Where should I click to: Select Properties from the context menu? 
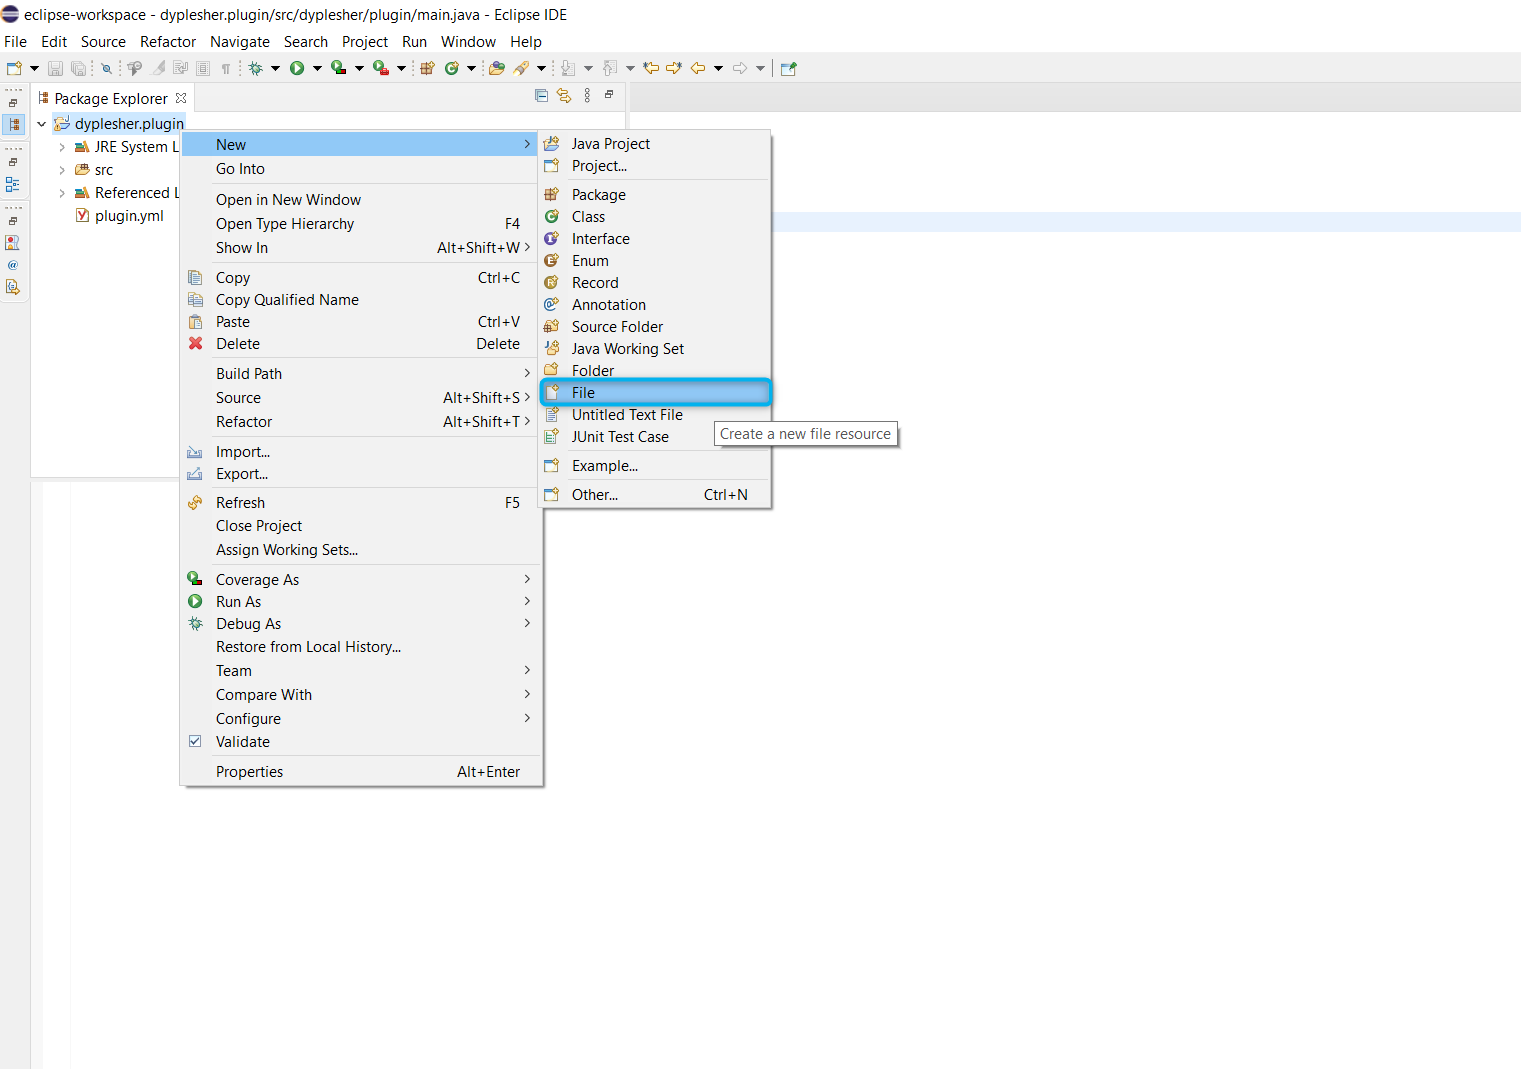coord(361,772)
